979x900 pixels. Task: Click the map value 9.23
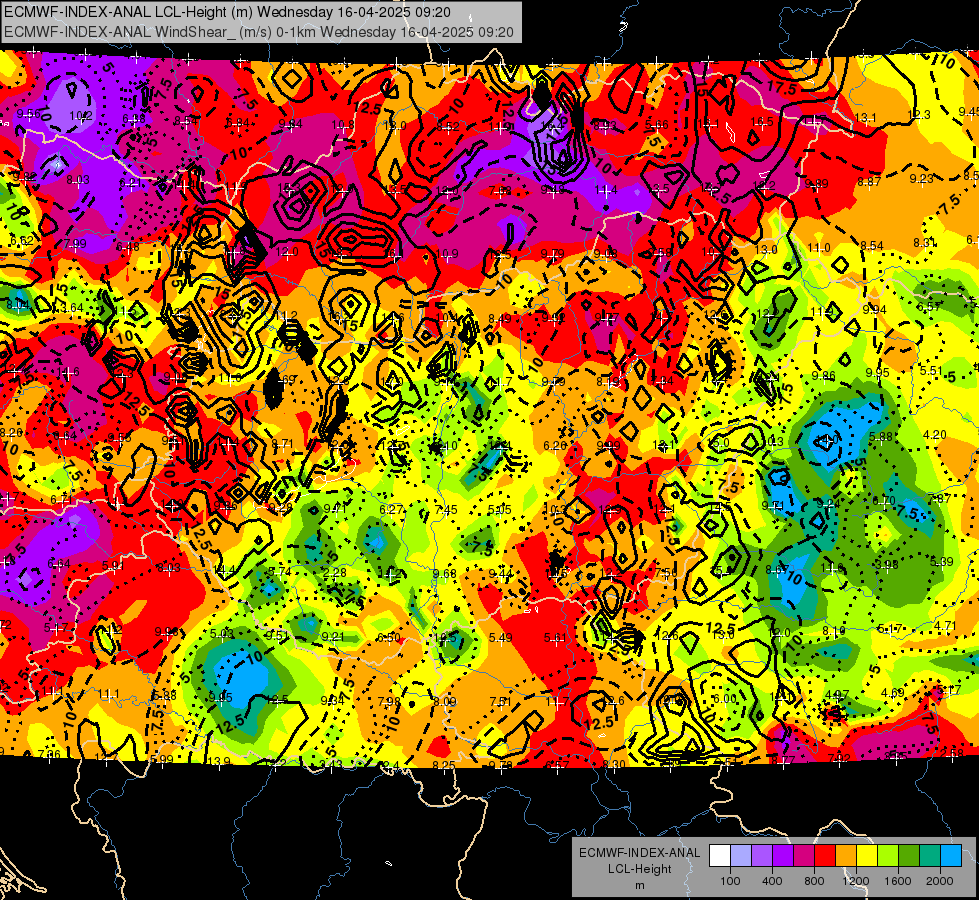(921, 179)
